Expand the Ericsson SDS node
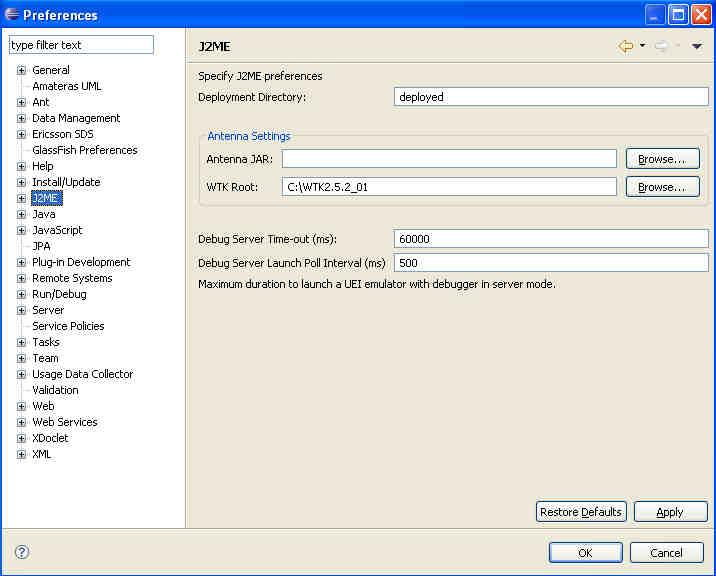This screenshot has width=716, height=576. pos(21,134)
